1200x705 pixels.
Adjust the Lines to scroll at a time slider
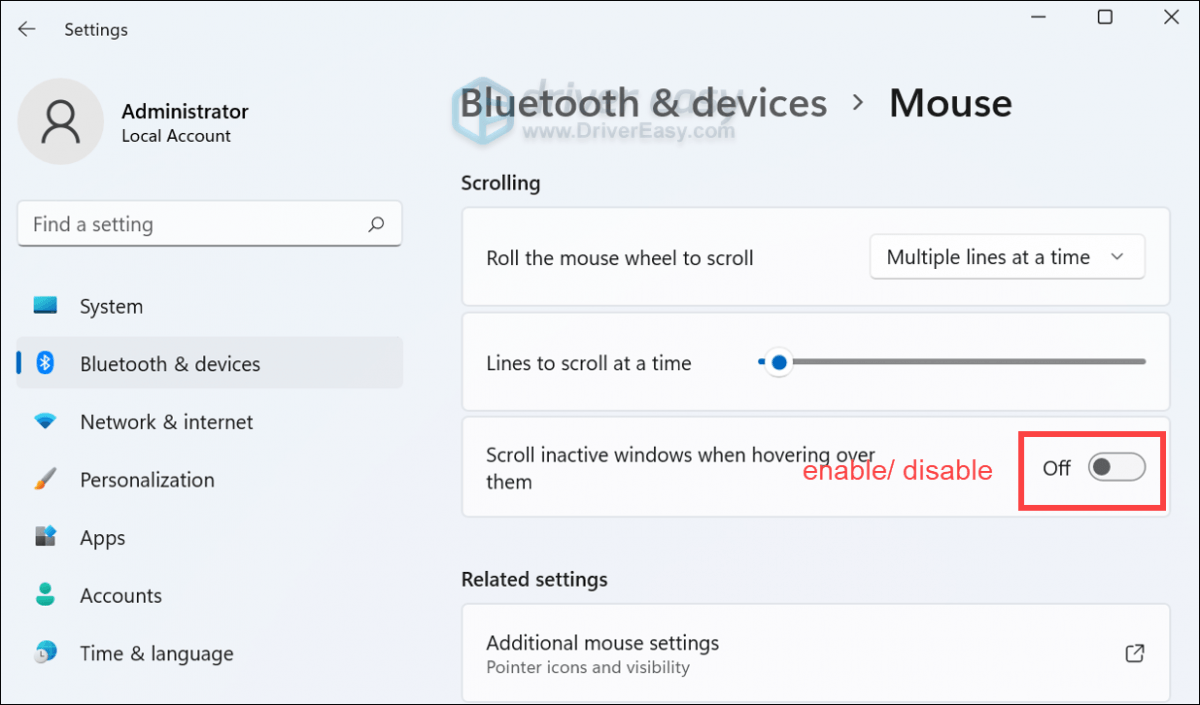tap(779, 362)
